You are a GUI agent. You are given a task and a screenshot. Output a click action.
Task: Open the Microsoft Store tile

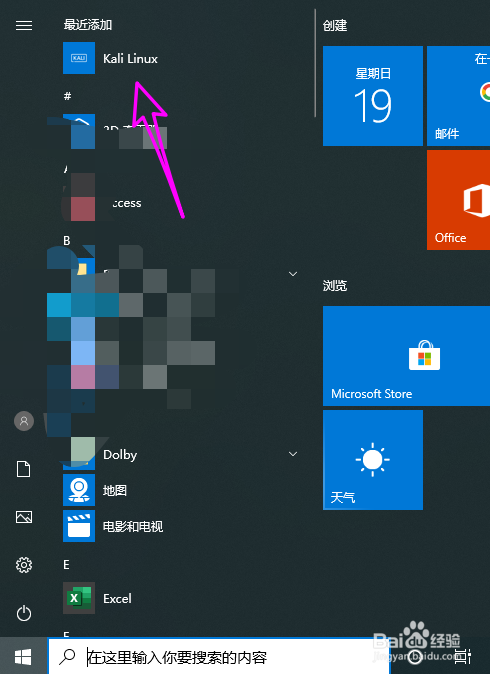[x=406, y=356]
